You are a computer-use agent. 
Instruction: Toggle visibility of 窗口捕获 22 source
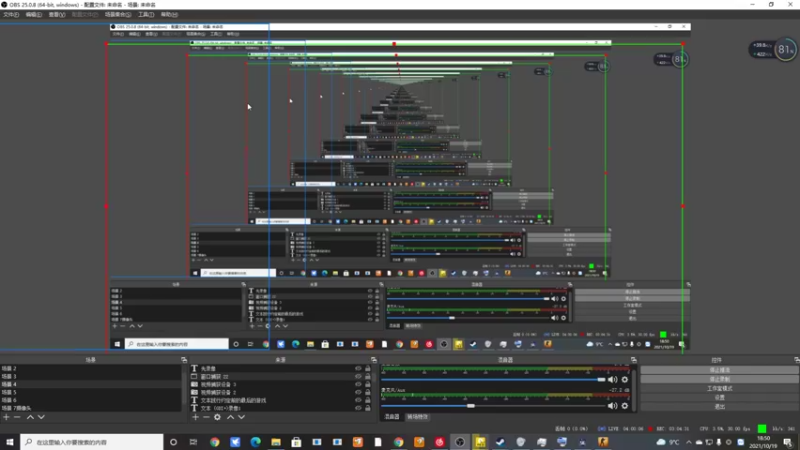point(358,377)
